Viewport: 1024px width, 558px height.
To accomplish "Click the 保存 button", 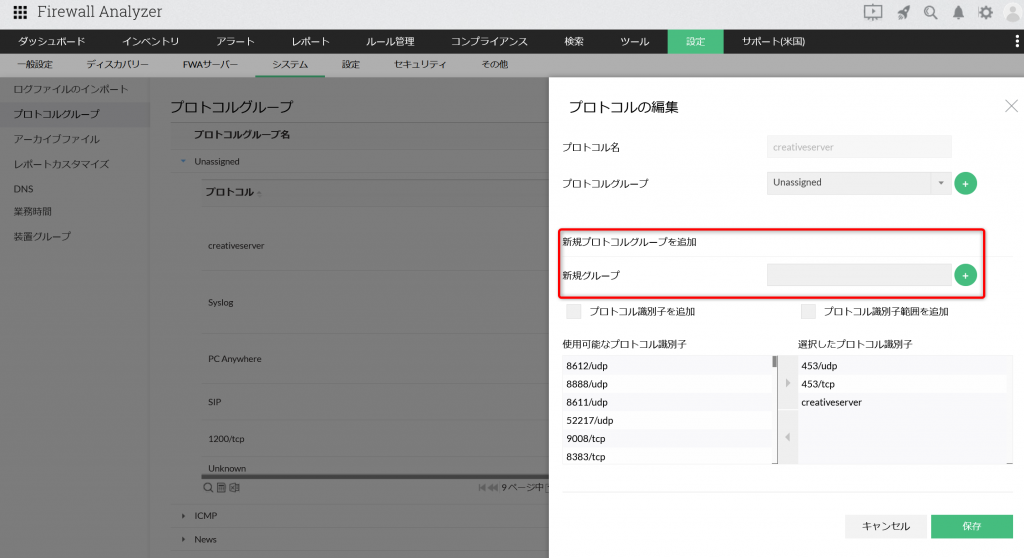I will click(x=972, y=526).
